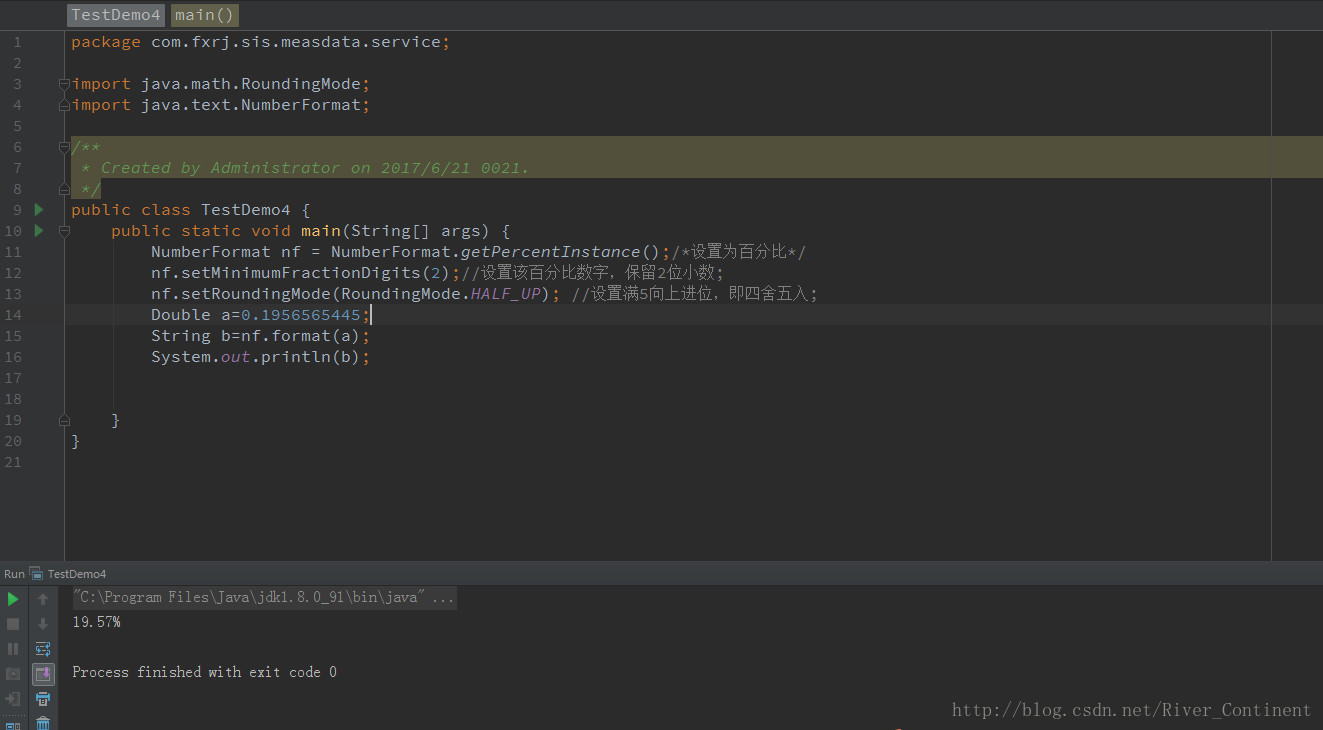Stop the process using the square icon
1323x730 pixels.
click(x=13, y=624)
